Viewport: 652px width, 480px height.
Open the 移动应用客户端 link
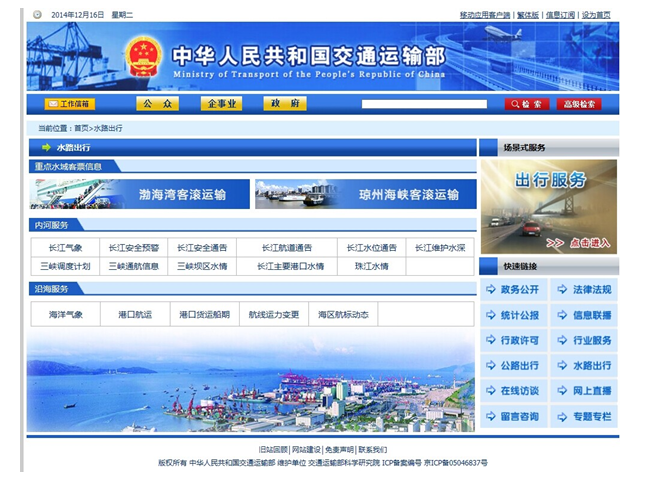coord(484,15)
